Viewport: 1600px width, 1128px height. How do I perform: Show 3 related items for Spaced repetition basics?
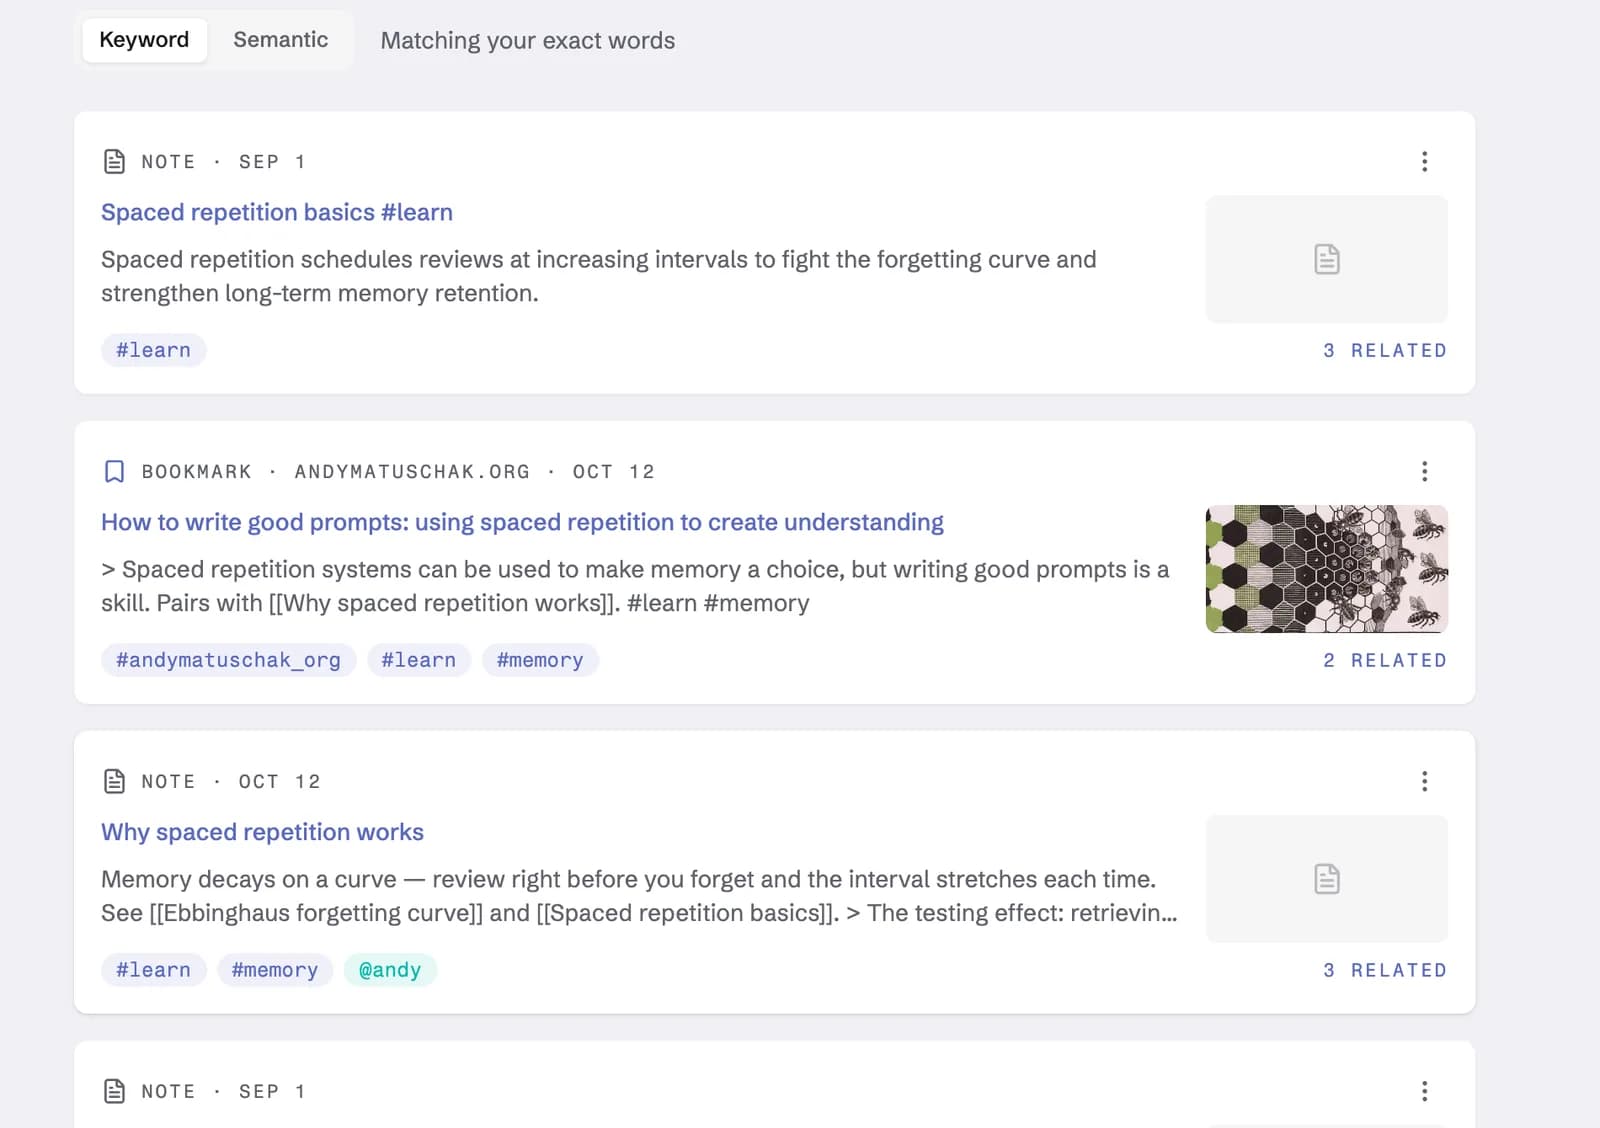[x=1385, y=351]
